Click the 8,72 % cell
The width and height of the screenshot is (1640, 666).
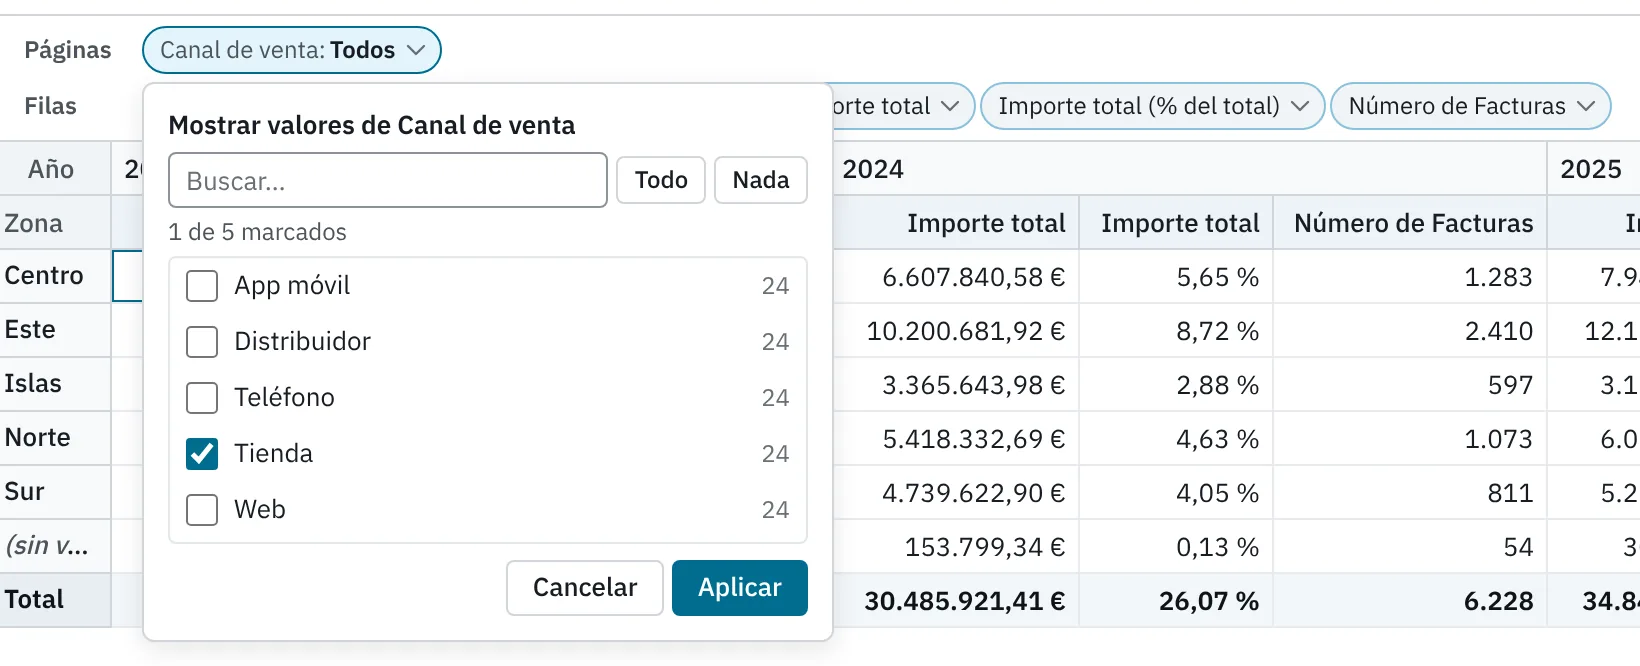pyautogui.click(x=1176, y=331)
